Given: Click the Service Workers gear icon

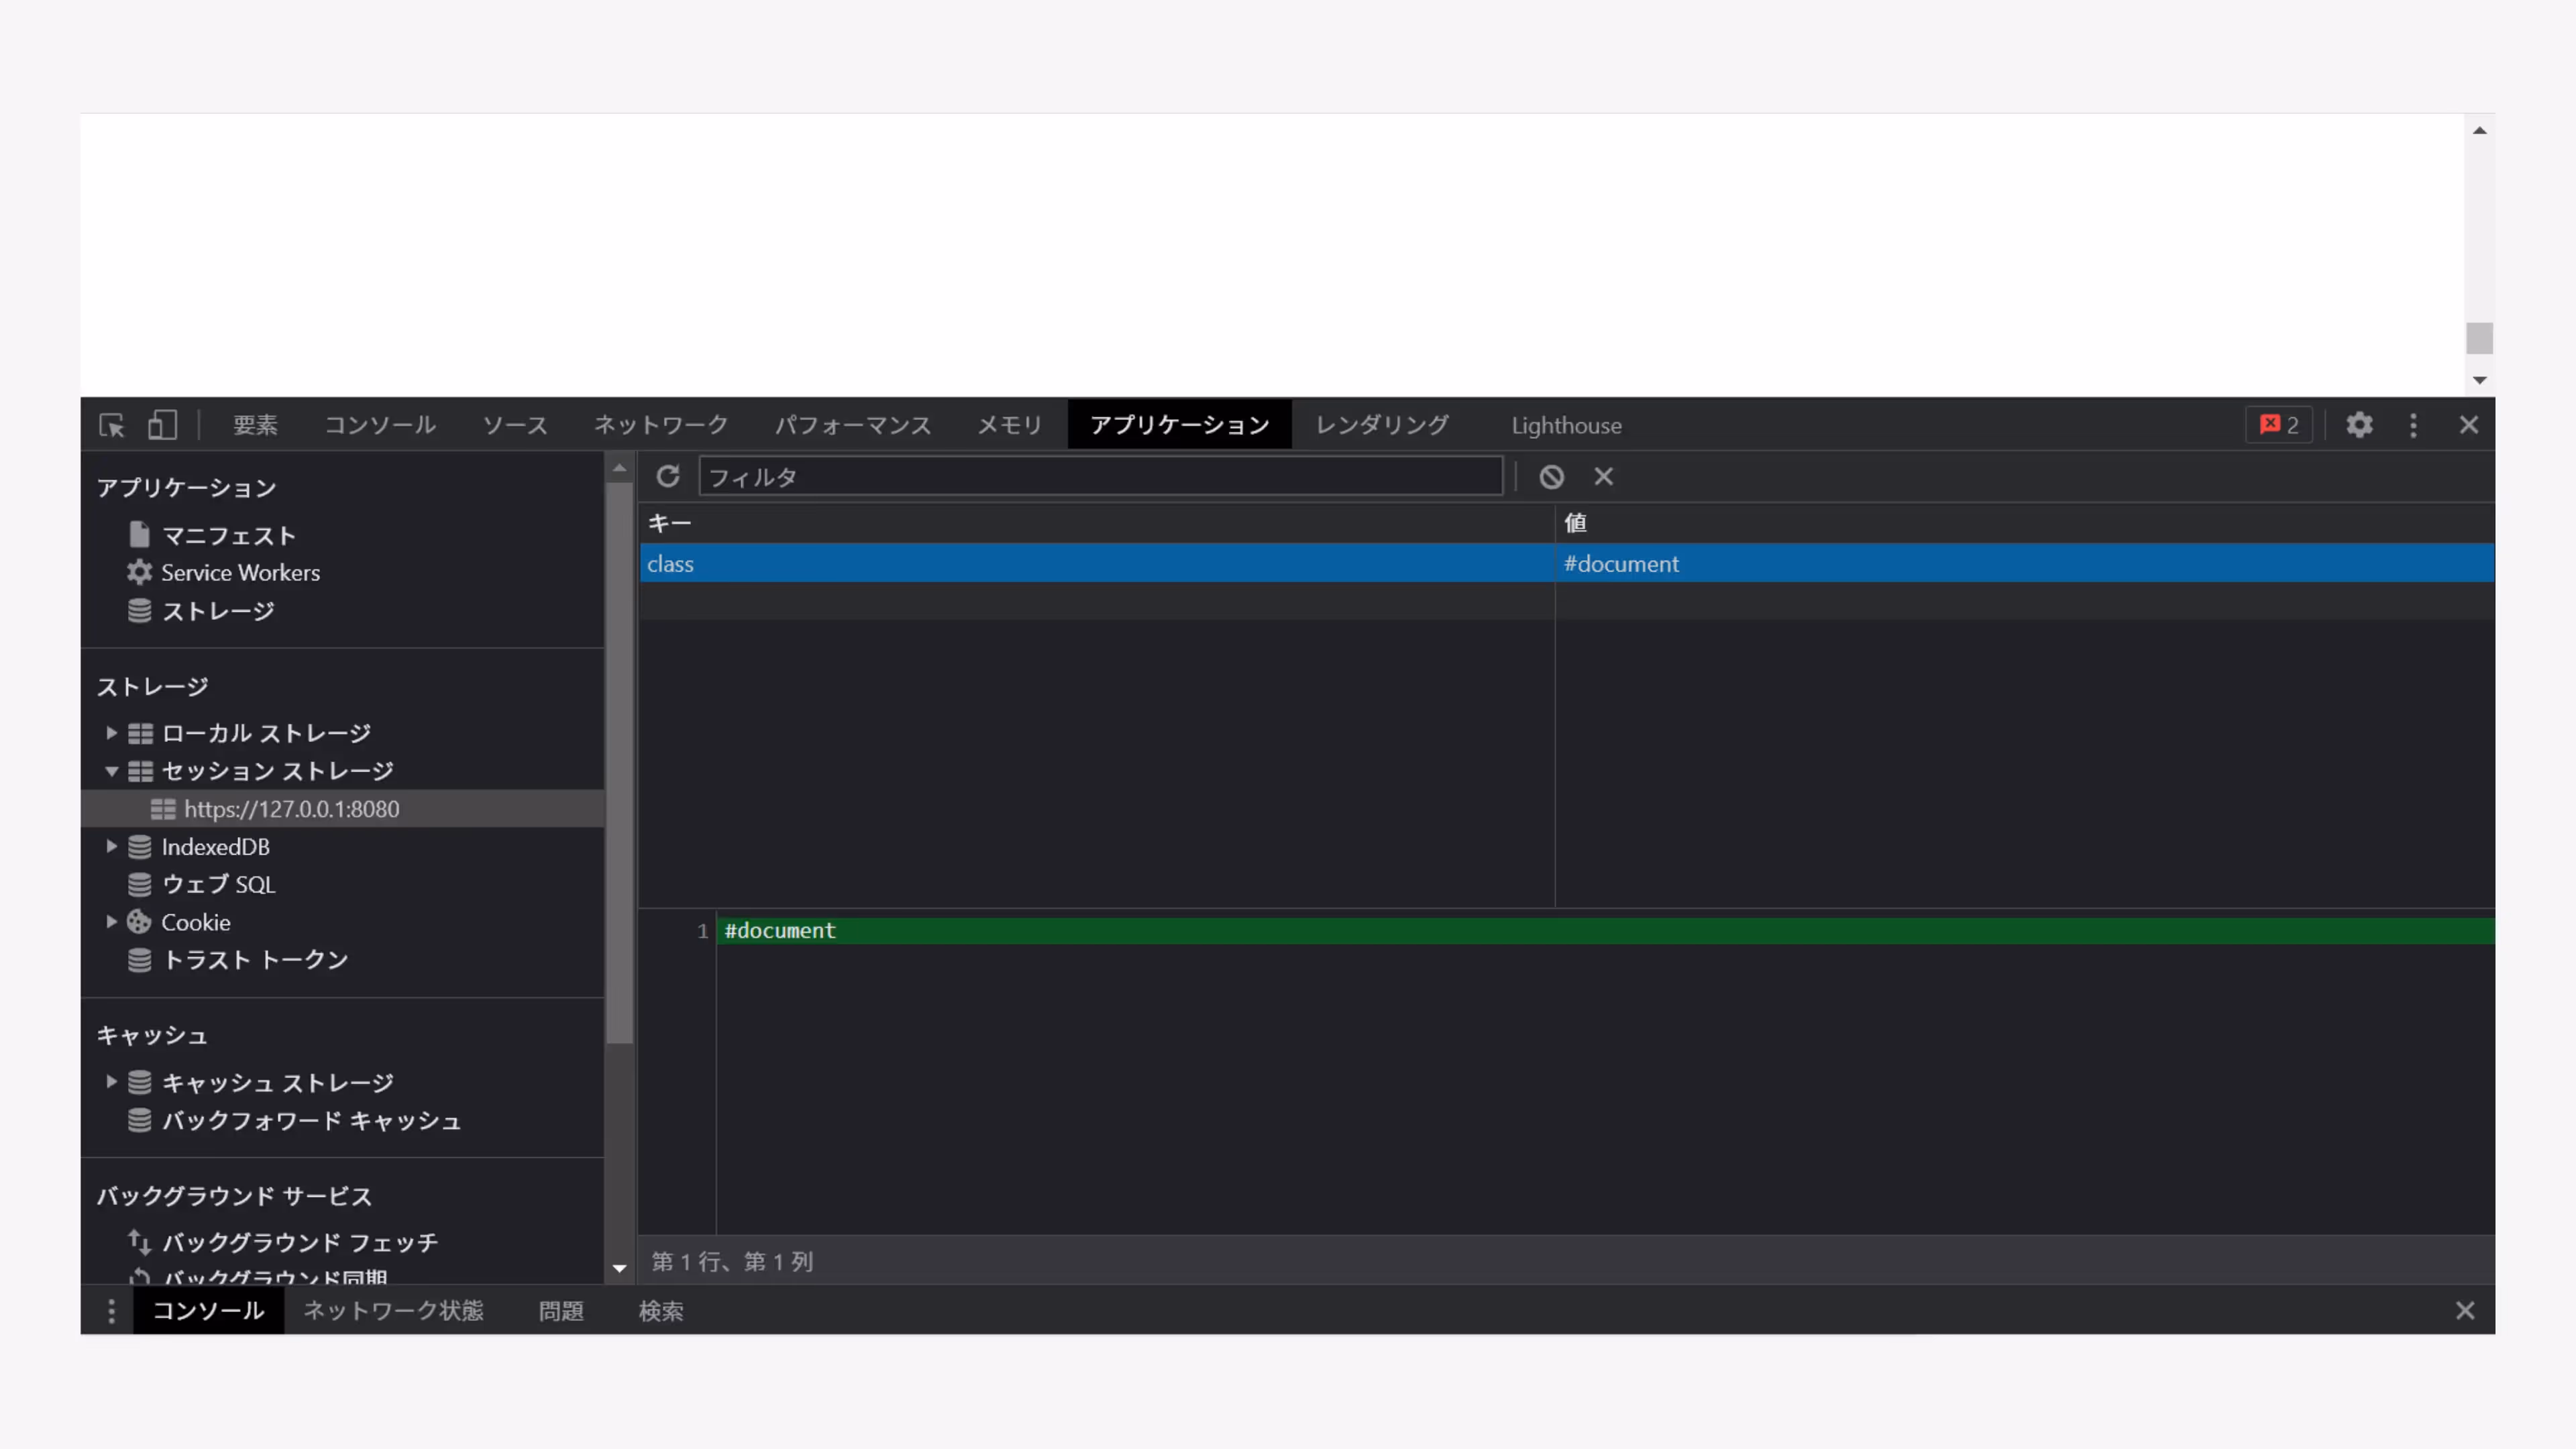Looking at the screenshot, I should [x=139, y=572].
